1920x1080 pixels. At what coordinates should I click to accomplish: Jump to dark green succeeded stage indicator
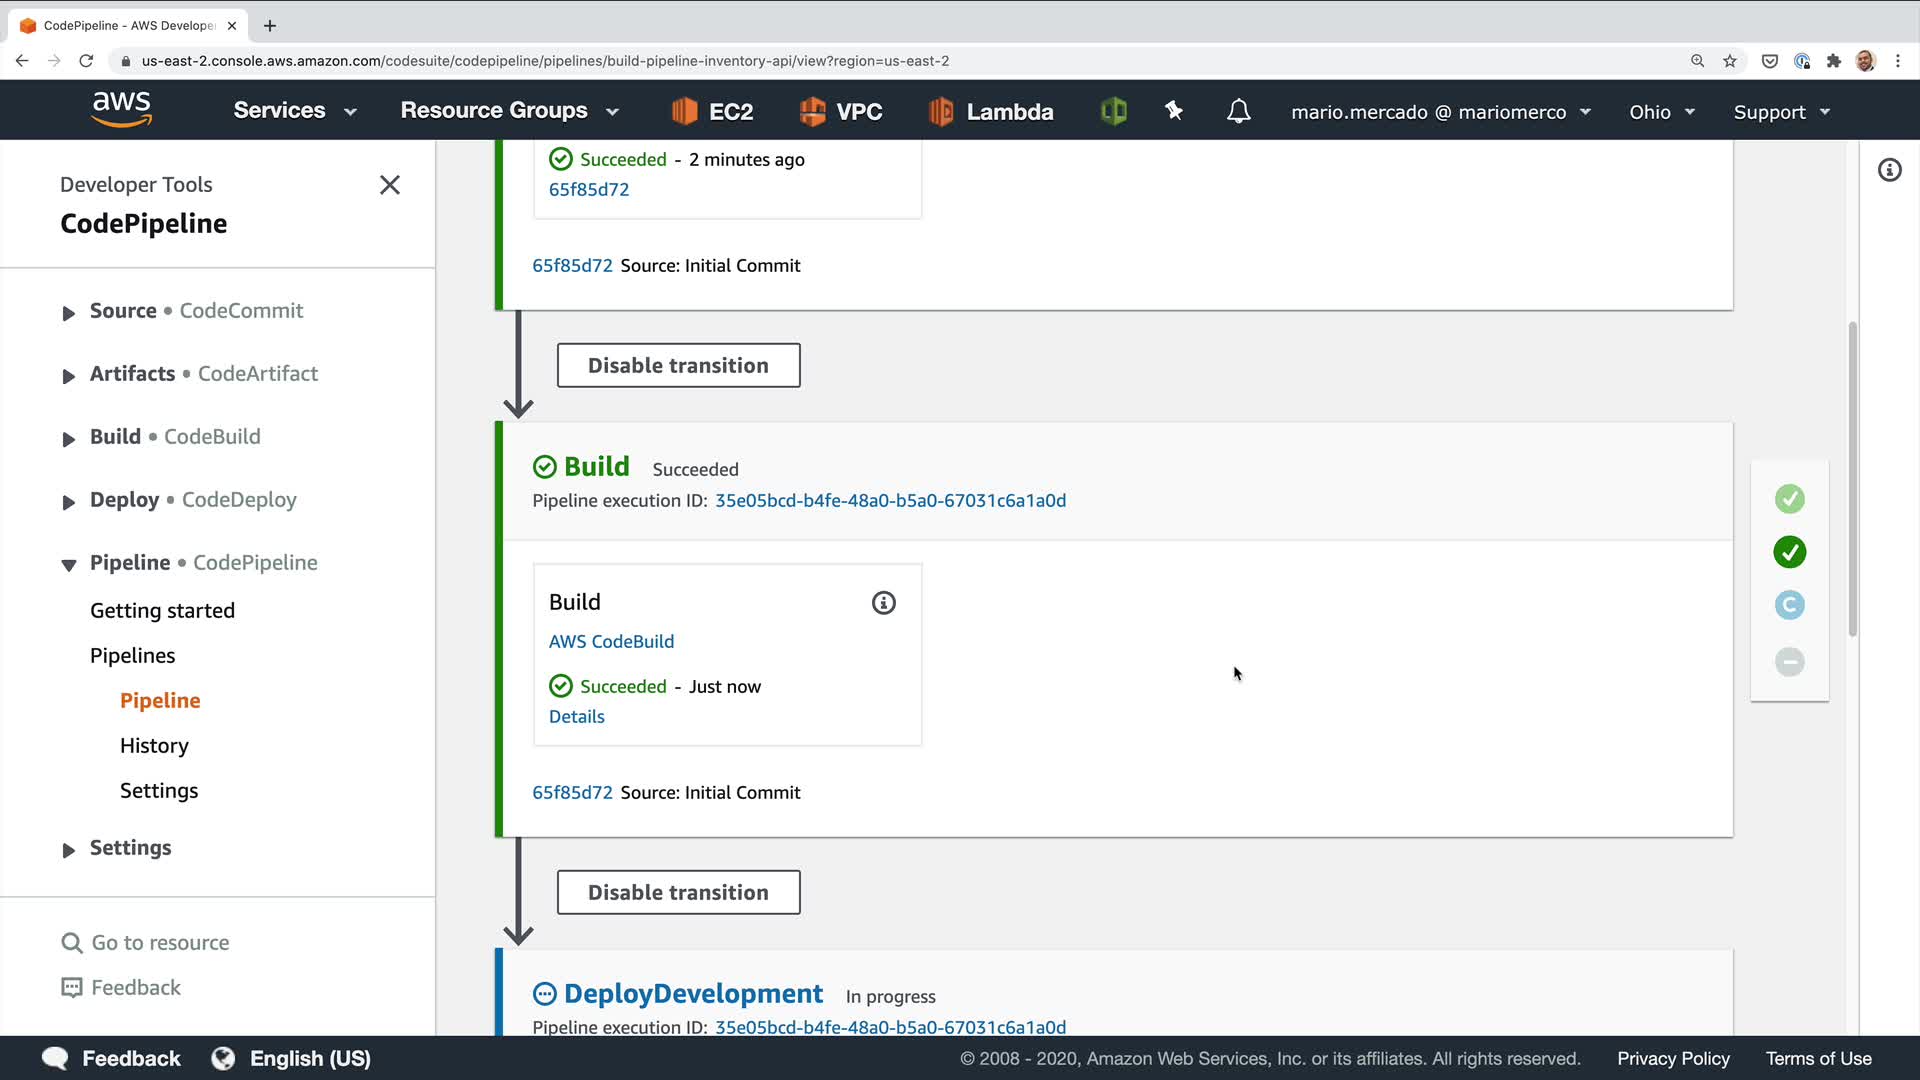click(1789, 552)
